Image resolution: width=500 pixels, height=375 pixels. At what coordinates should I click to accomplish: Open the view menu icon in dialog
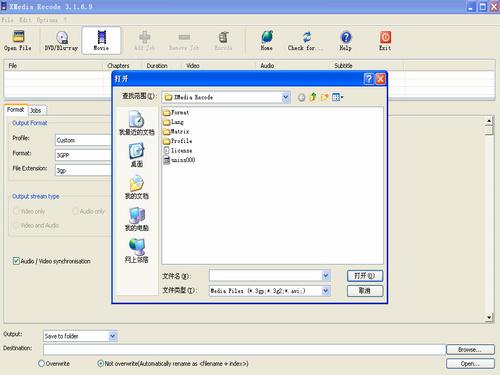[337, 97]
